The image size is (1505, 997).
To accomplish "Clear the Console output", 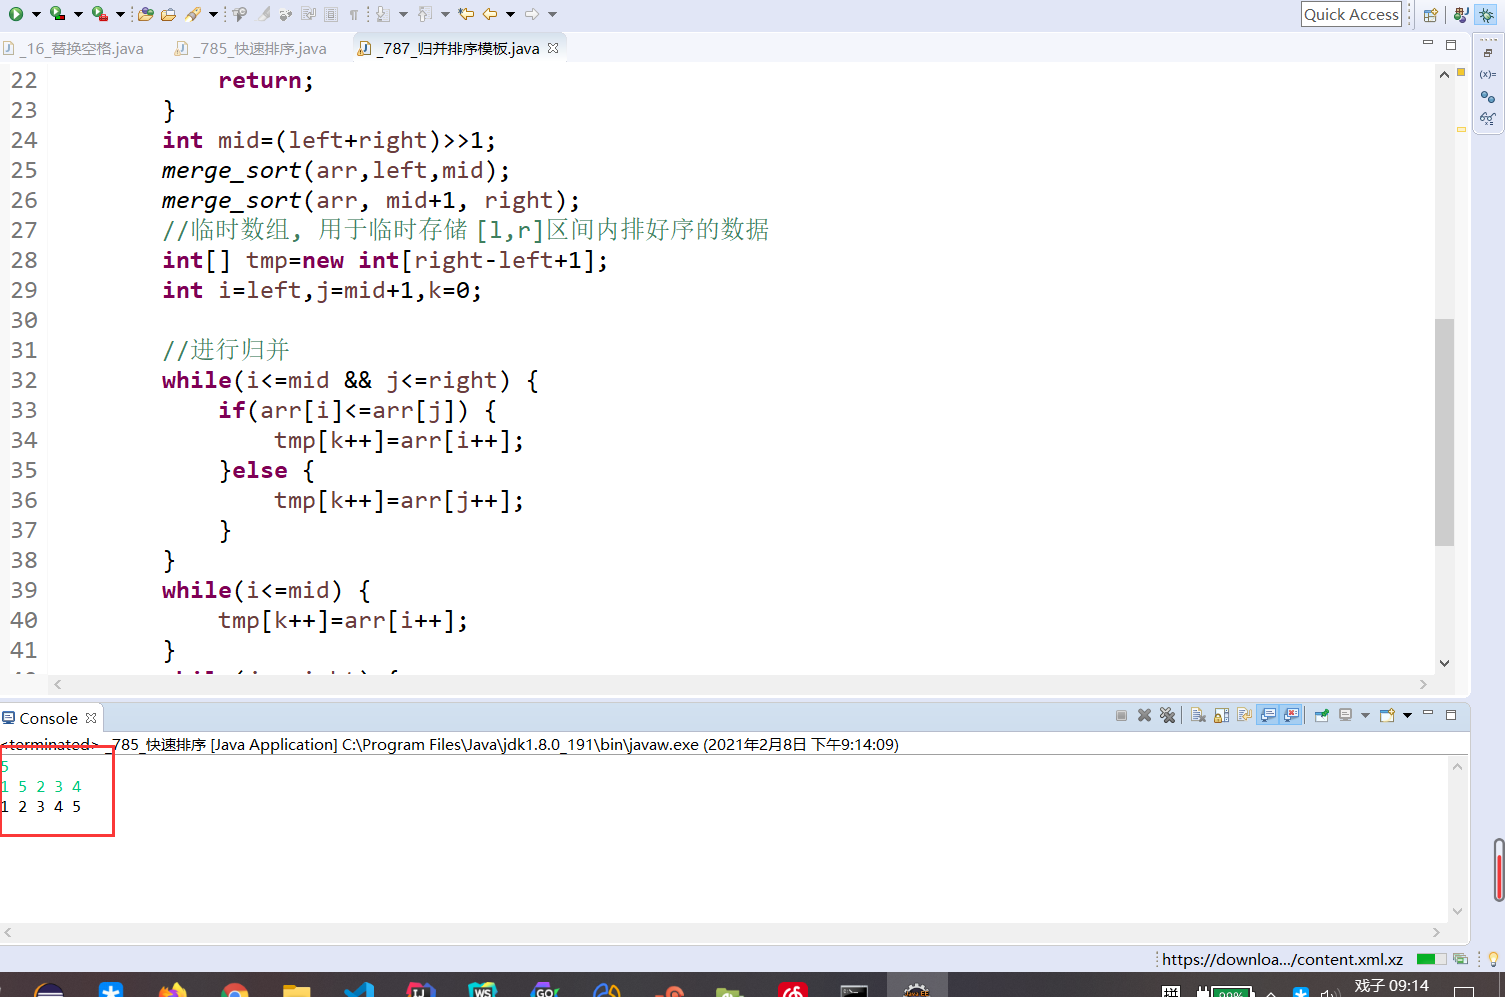I will pos(1199,715).
